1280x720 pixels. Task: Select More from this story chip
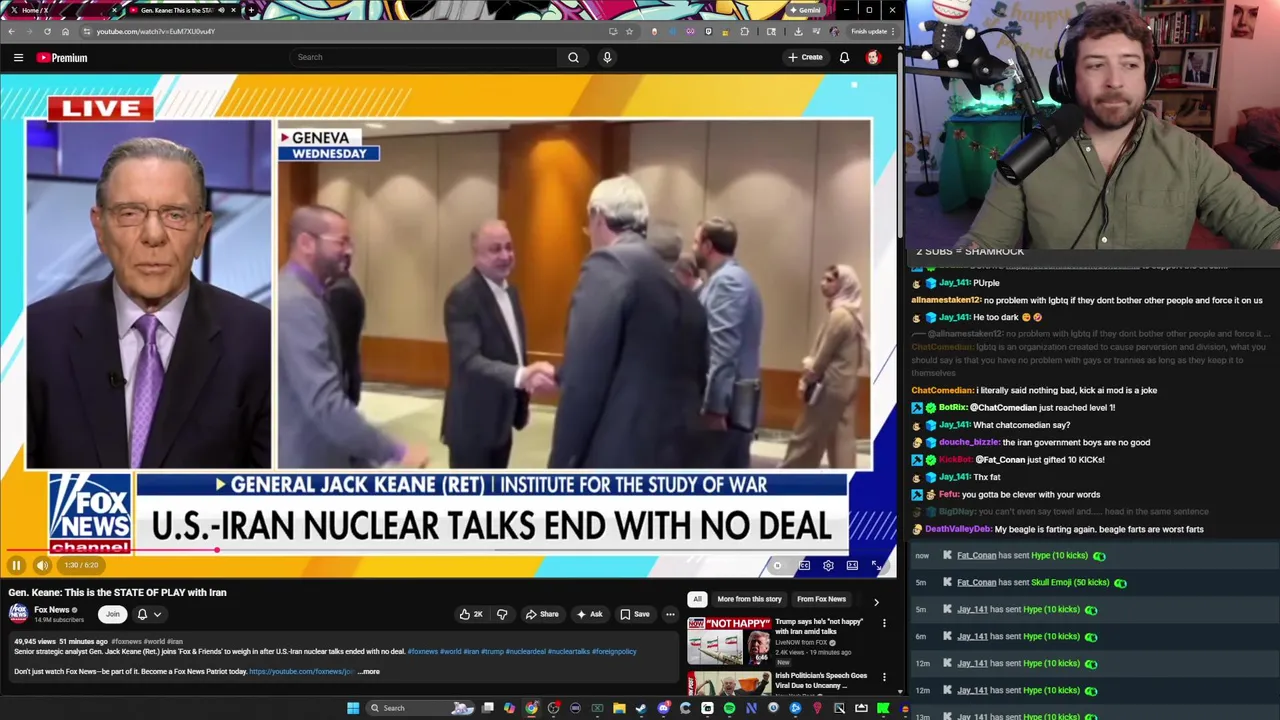click(749, 599)
